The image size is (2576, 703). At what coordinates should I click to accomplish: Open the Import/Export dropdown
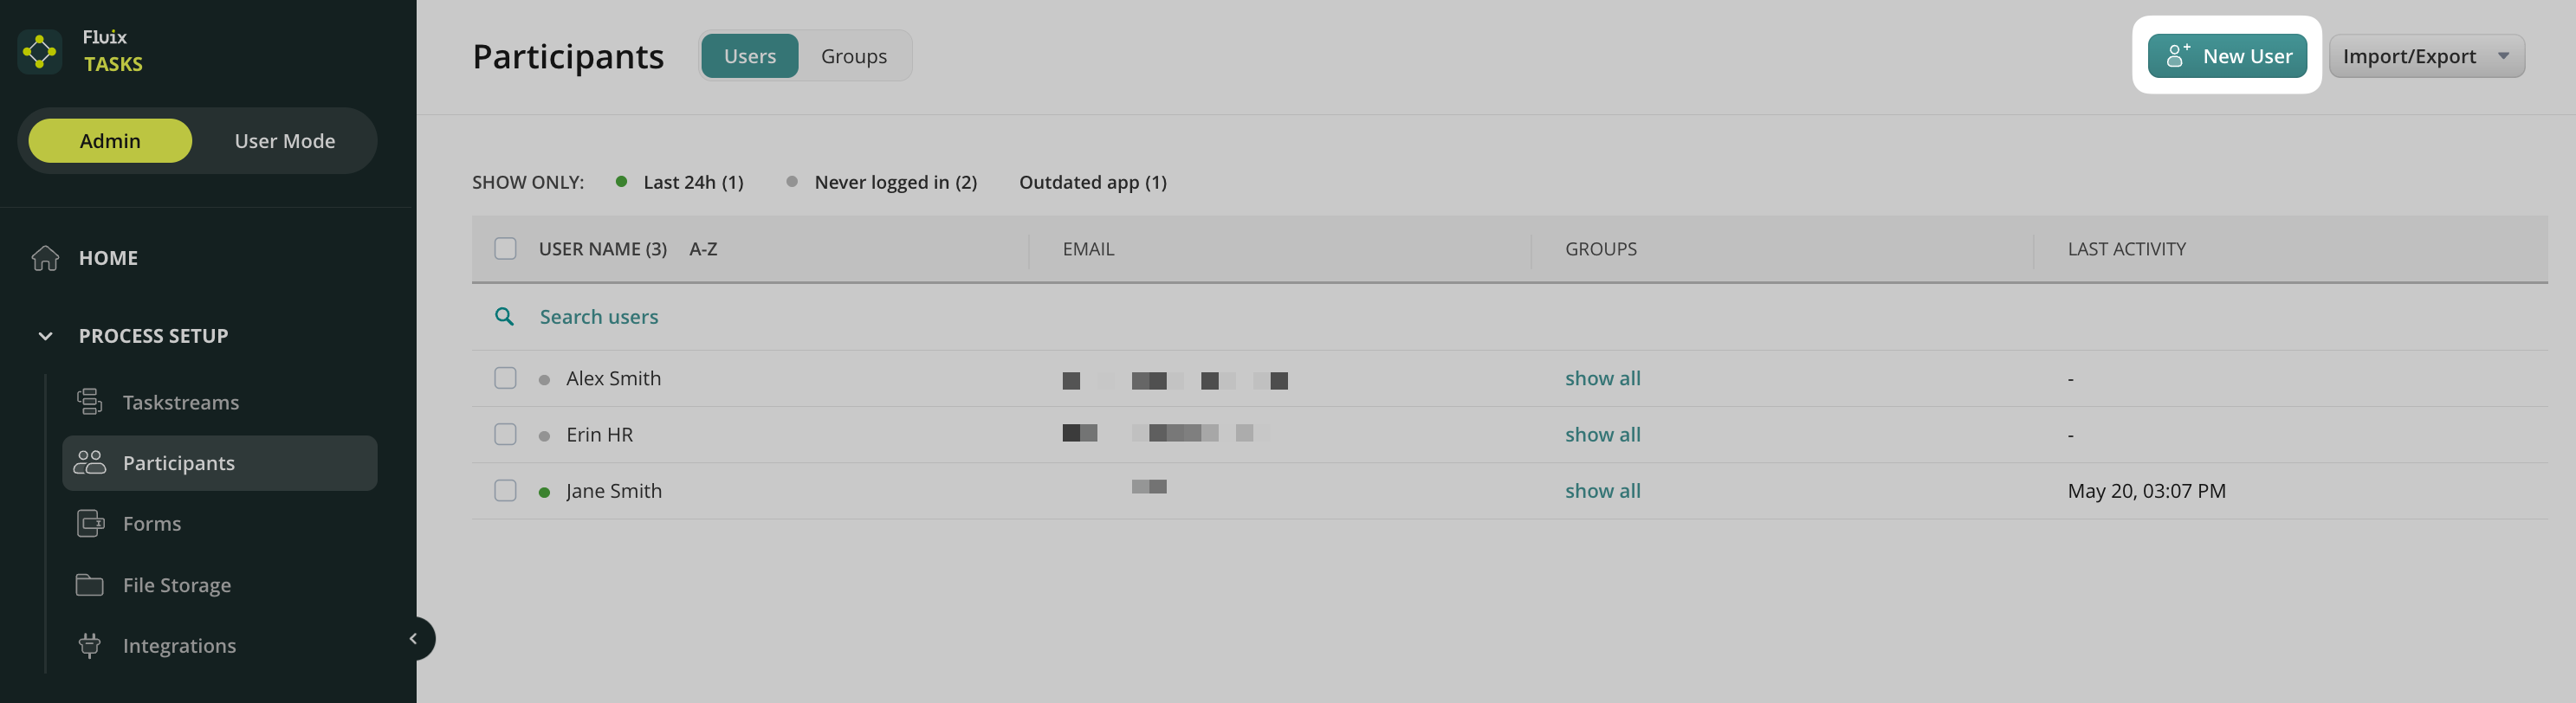pyautogui.click(x=2425, y=56)
